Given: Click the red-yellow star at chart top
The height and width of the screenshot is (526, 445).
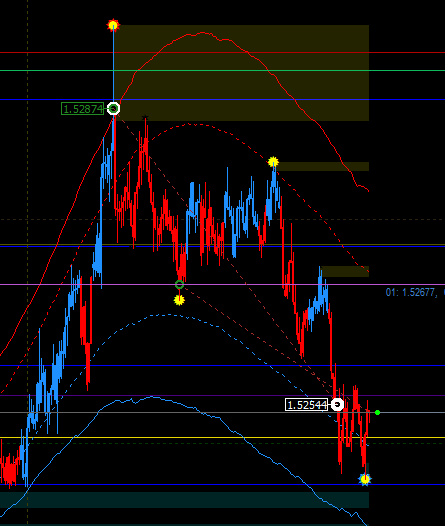Looking at the screenshot, I should (x=113, y=25).
